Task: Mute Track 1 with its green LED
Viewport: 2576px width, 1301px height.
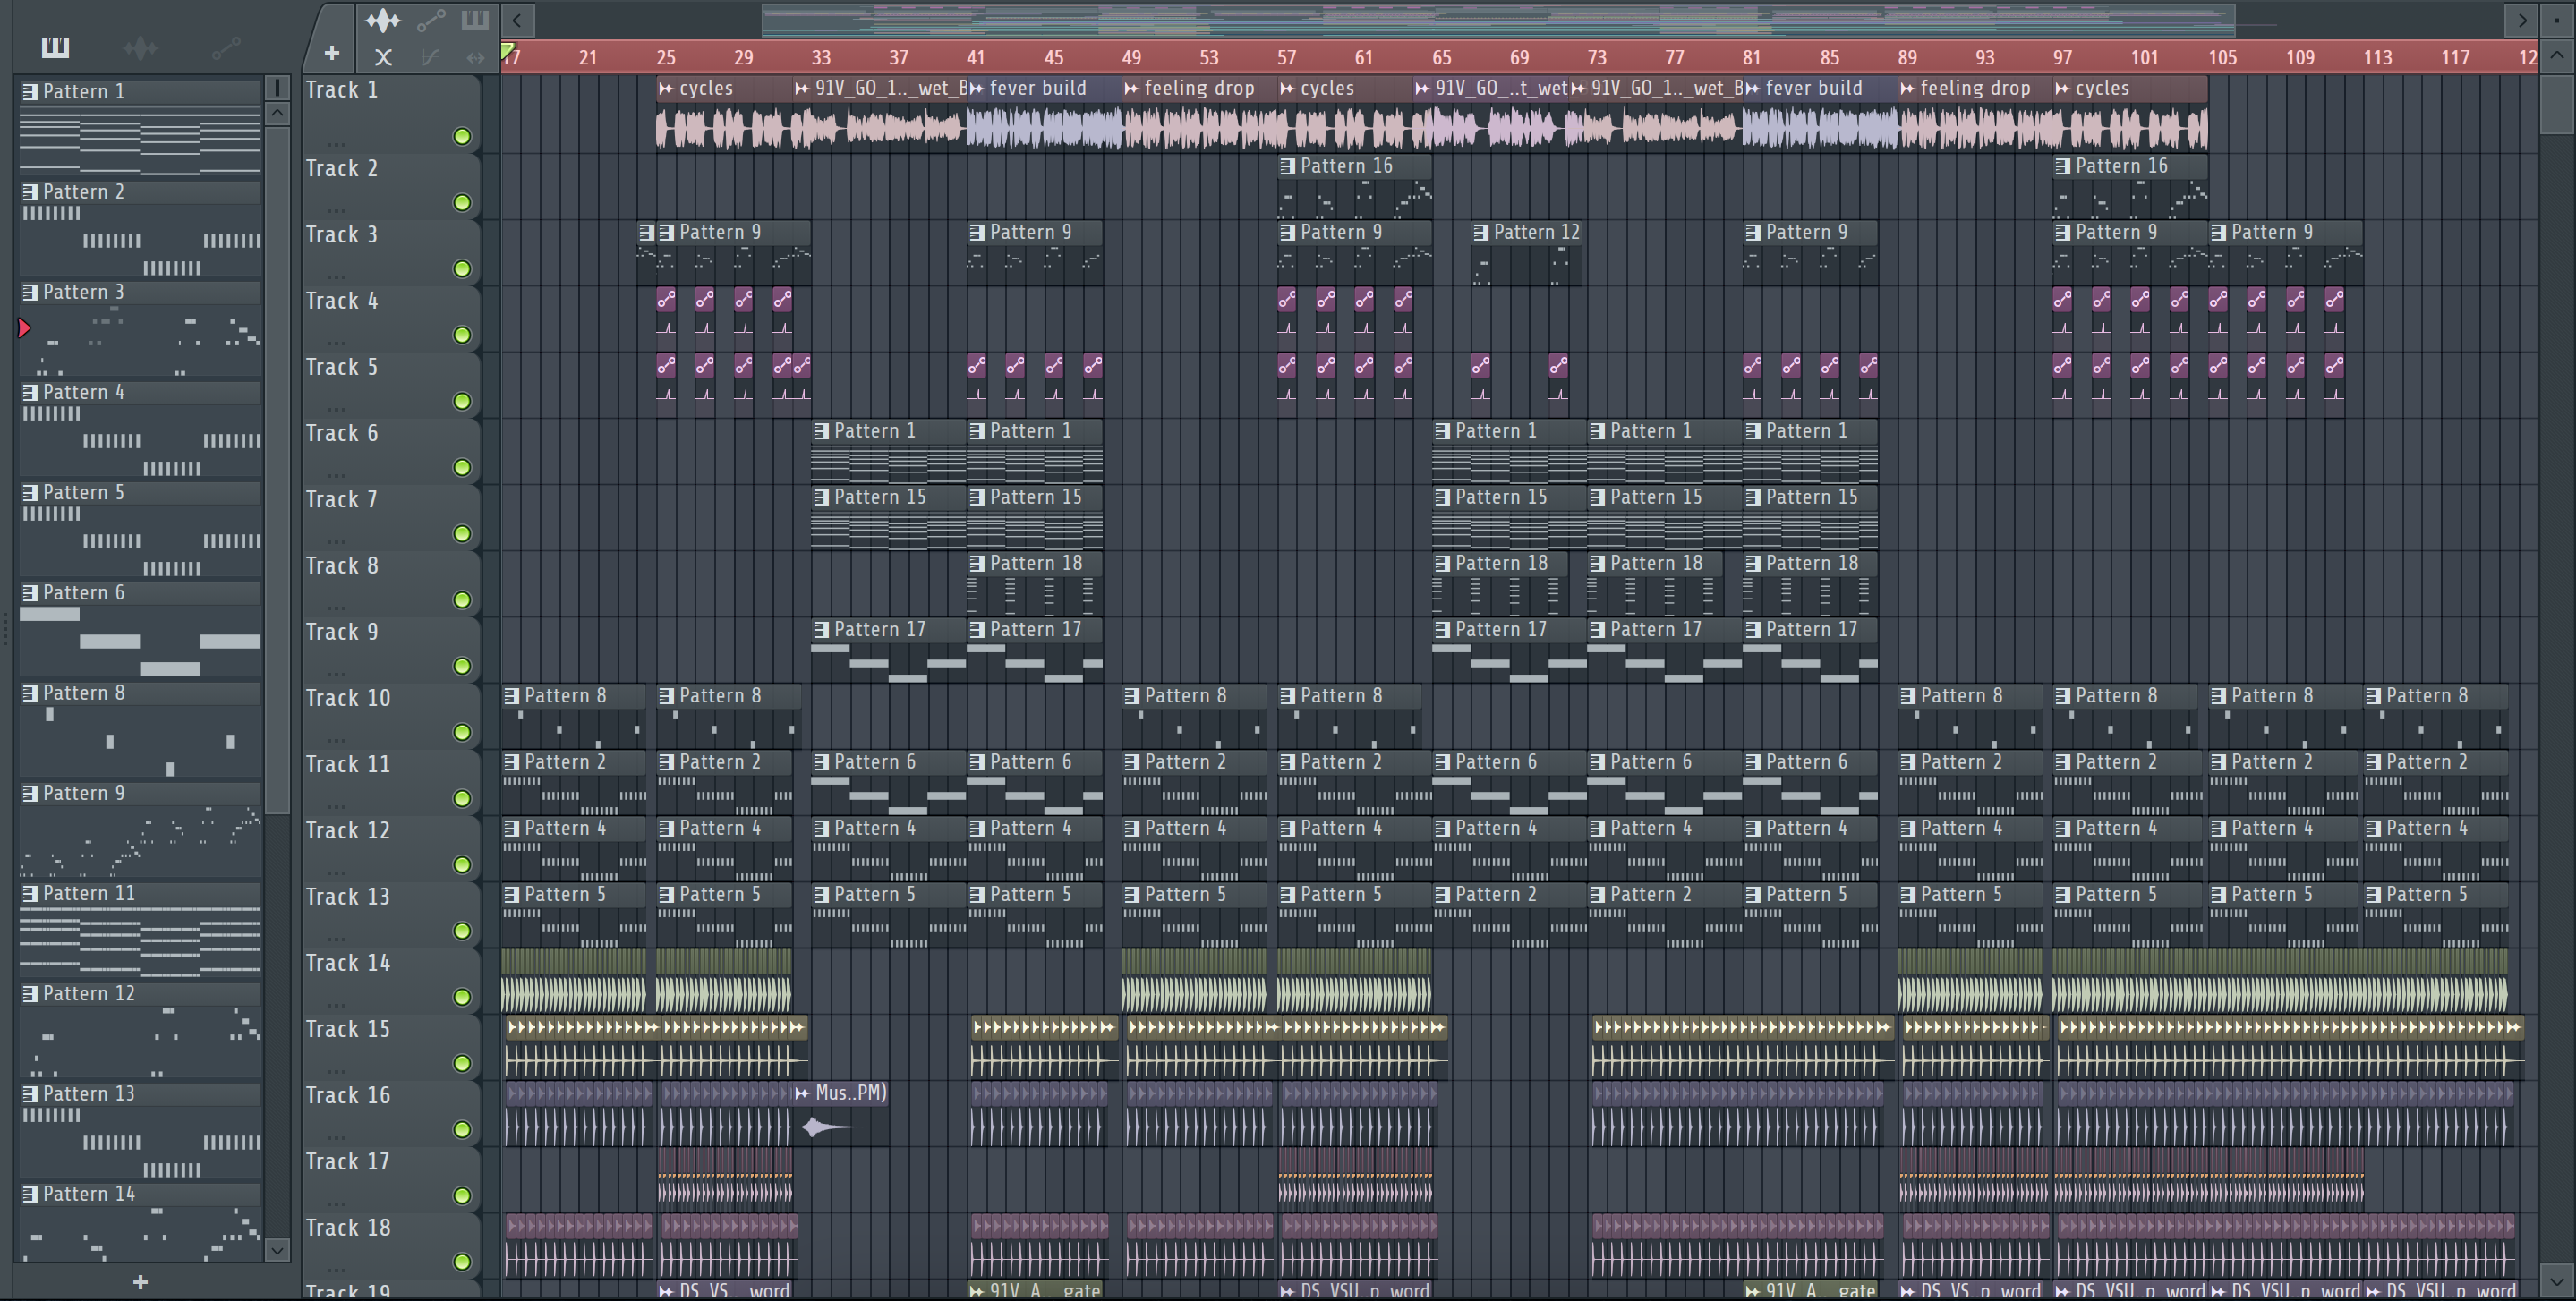Action: coord(462,136)
